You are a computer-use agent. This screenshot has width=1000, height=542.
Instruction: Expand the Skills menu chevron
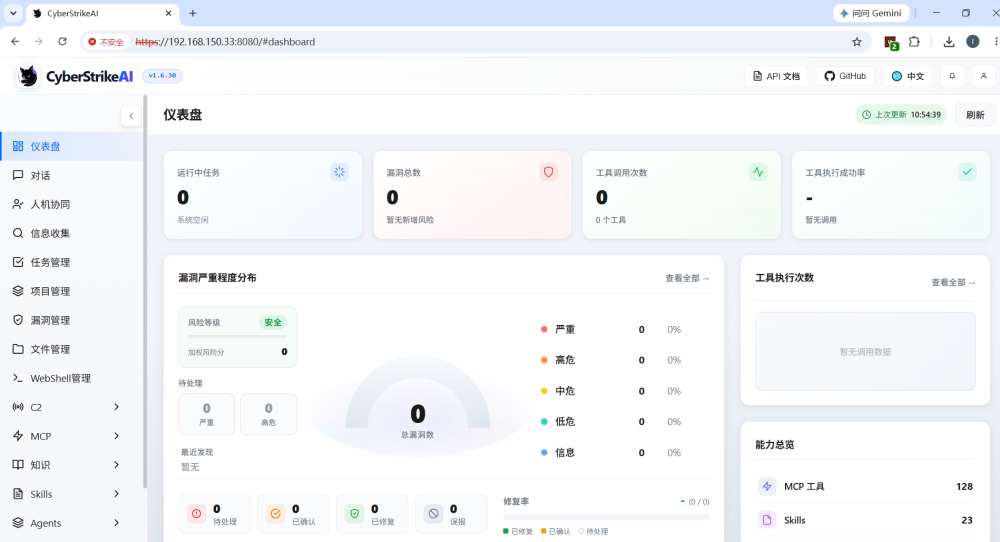(x=116, y=494)
